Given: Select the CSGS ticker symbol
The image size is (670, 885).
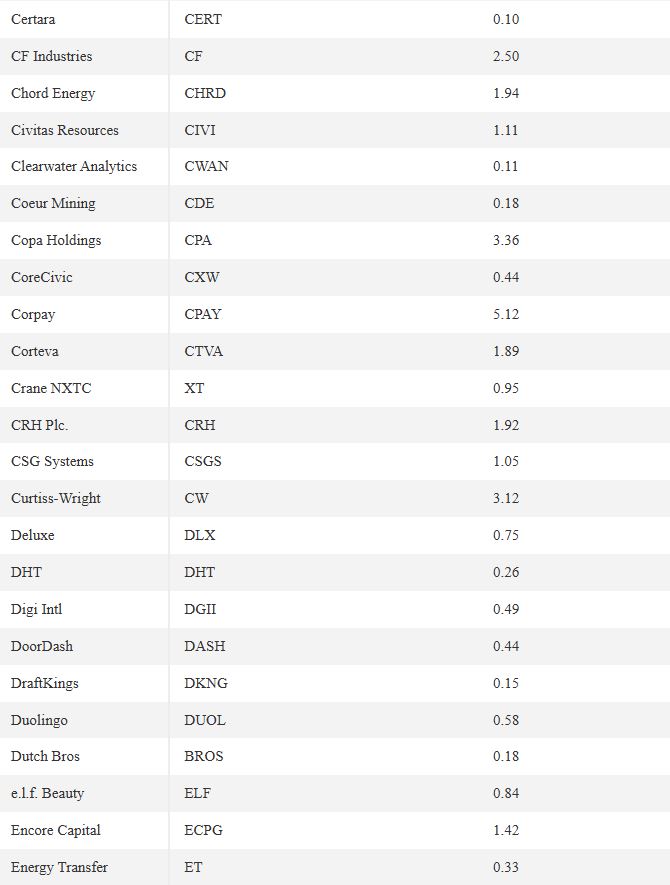Looking at the screenshot, I should 203,461.
